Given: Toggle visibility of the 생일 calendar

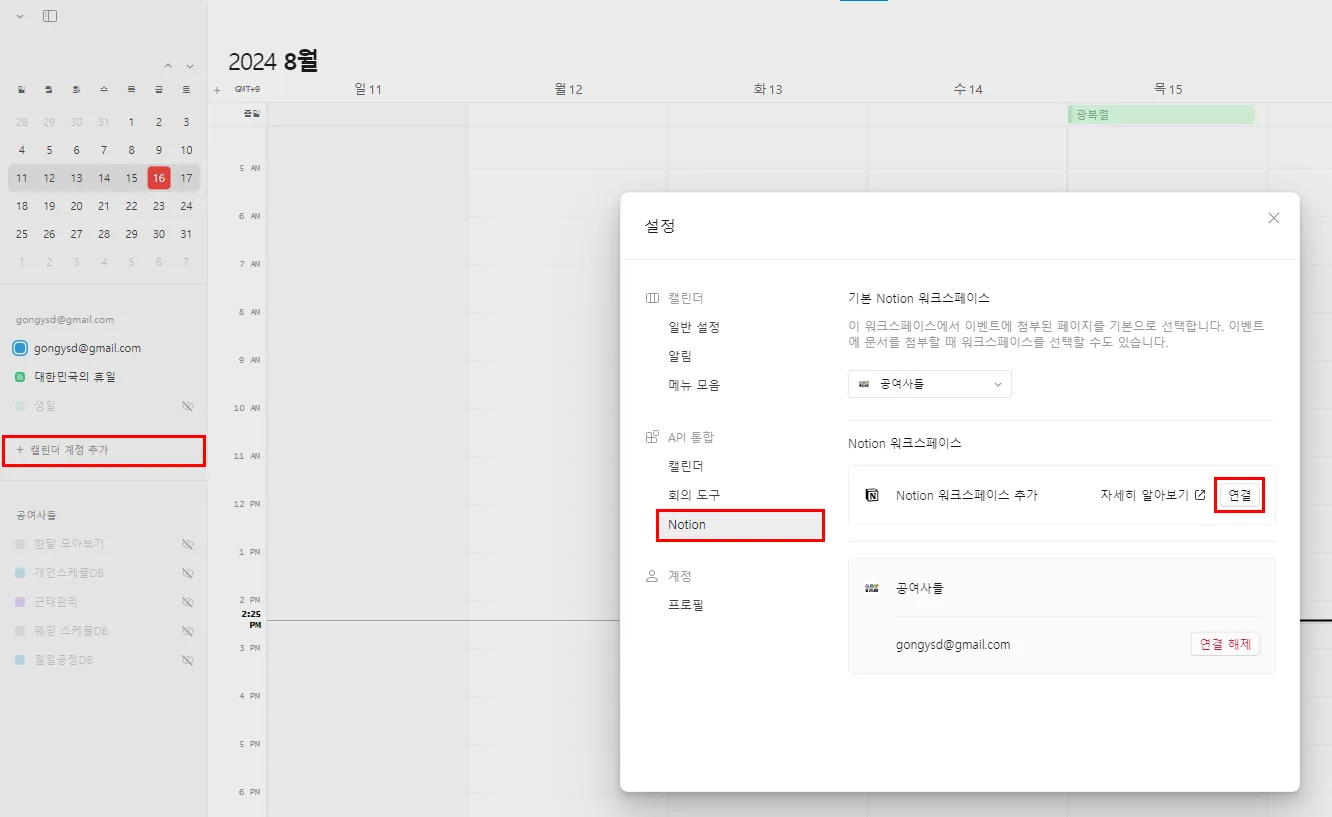Looking at the screenshot, I should click(x=187, y=405).
